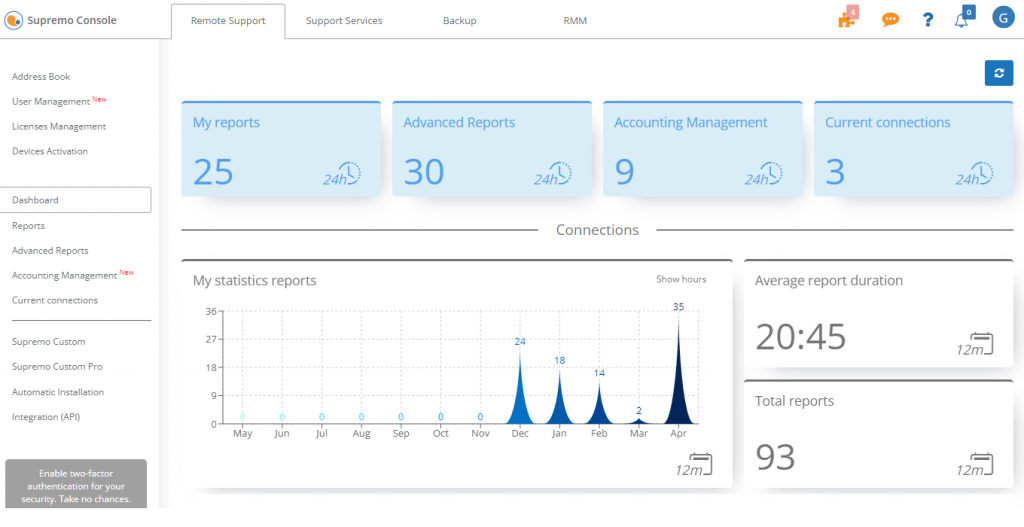Open the Advanced Reports summary card
The image size is (1024, 527).
[x=491, y=148]
